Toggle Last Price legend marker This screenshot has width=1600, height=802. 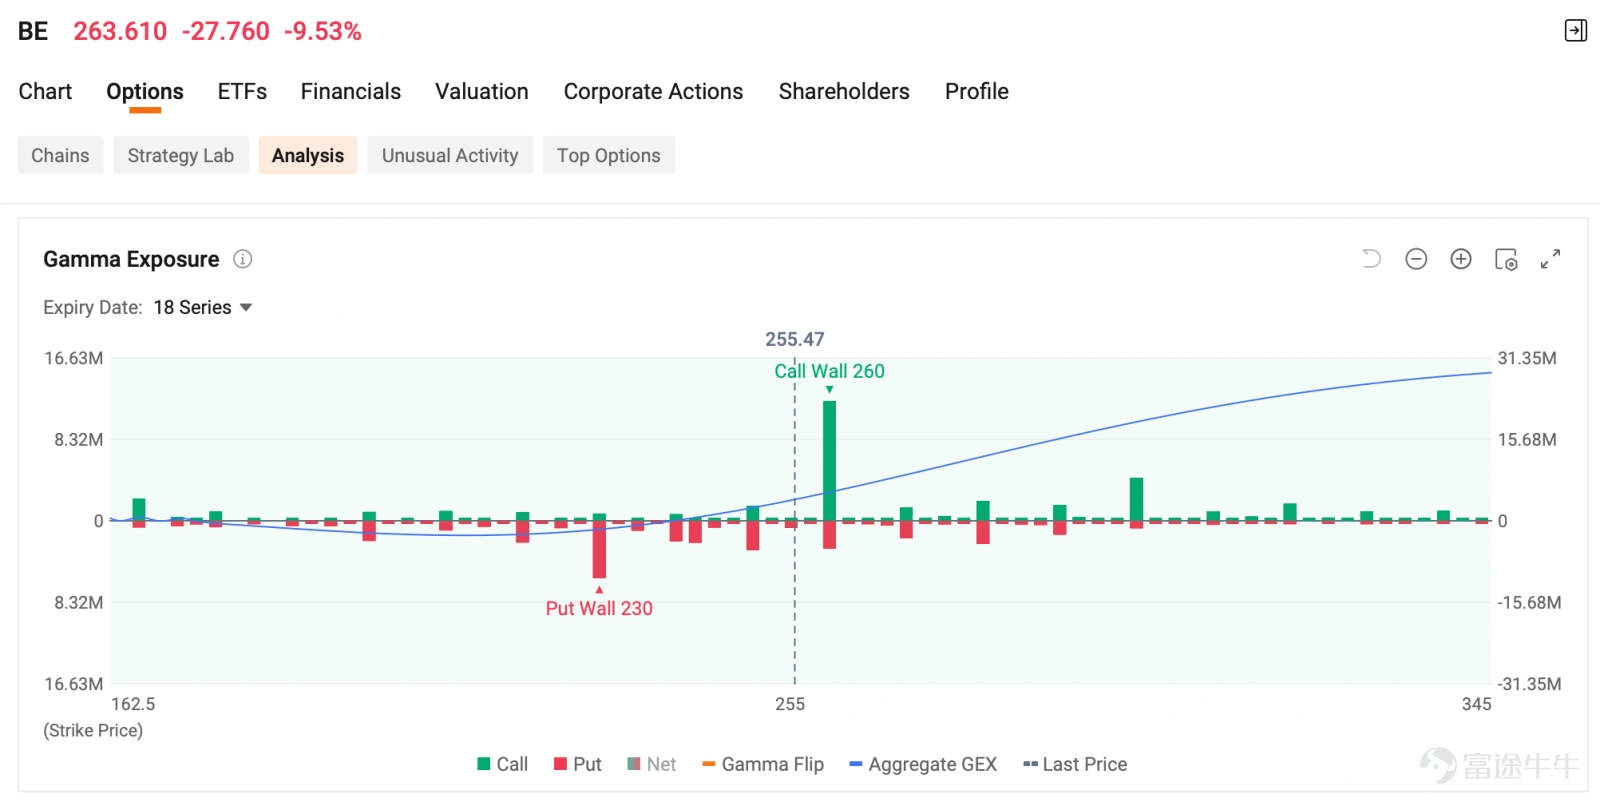point(1075,764)
